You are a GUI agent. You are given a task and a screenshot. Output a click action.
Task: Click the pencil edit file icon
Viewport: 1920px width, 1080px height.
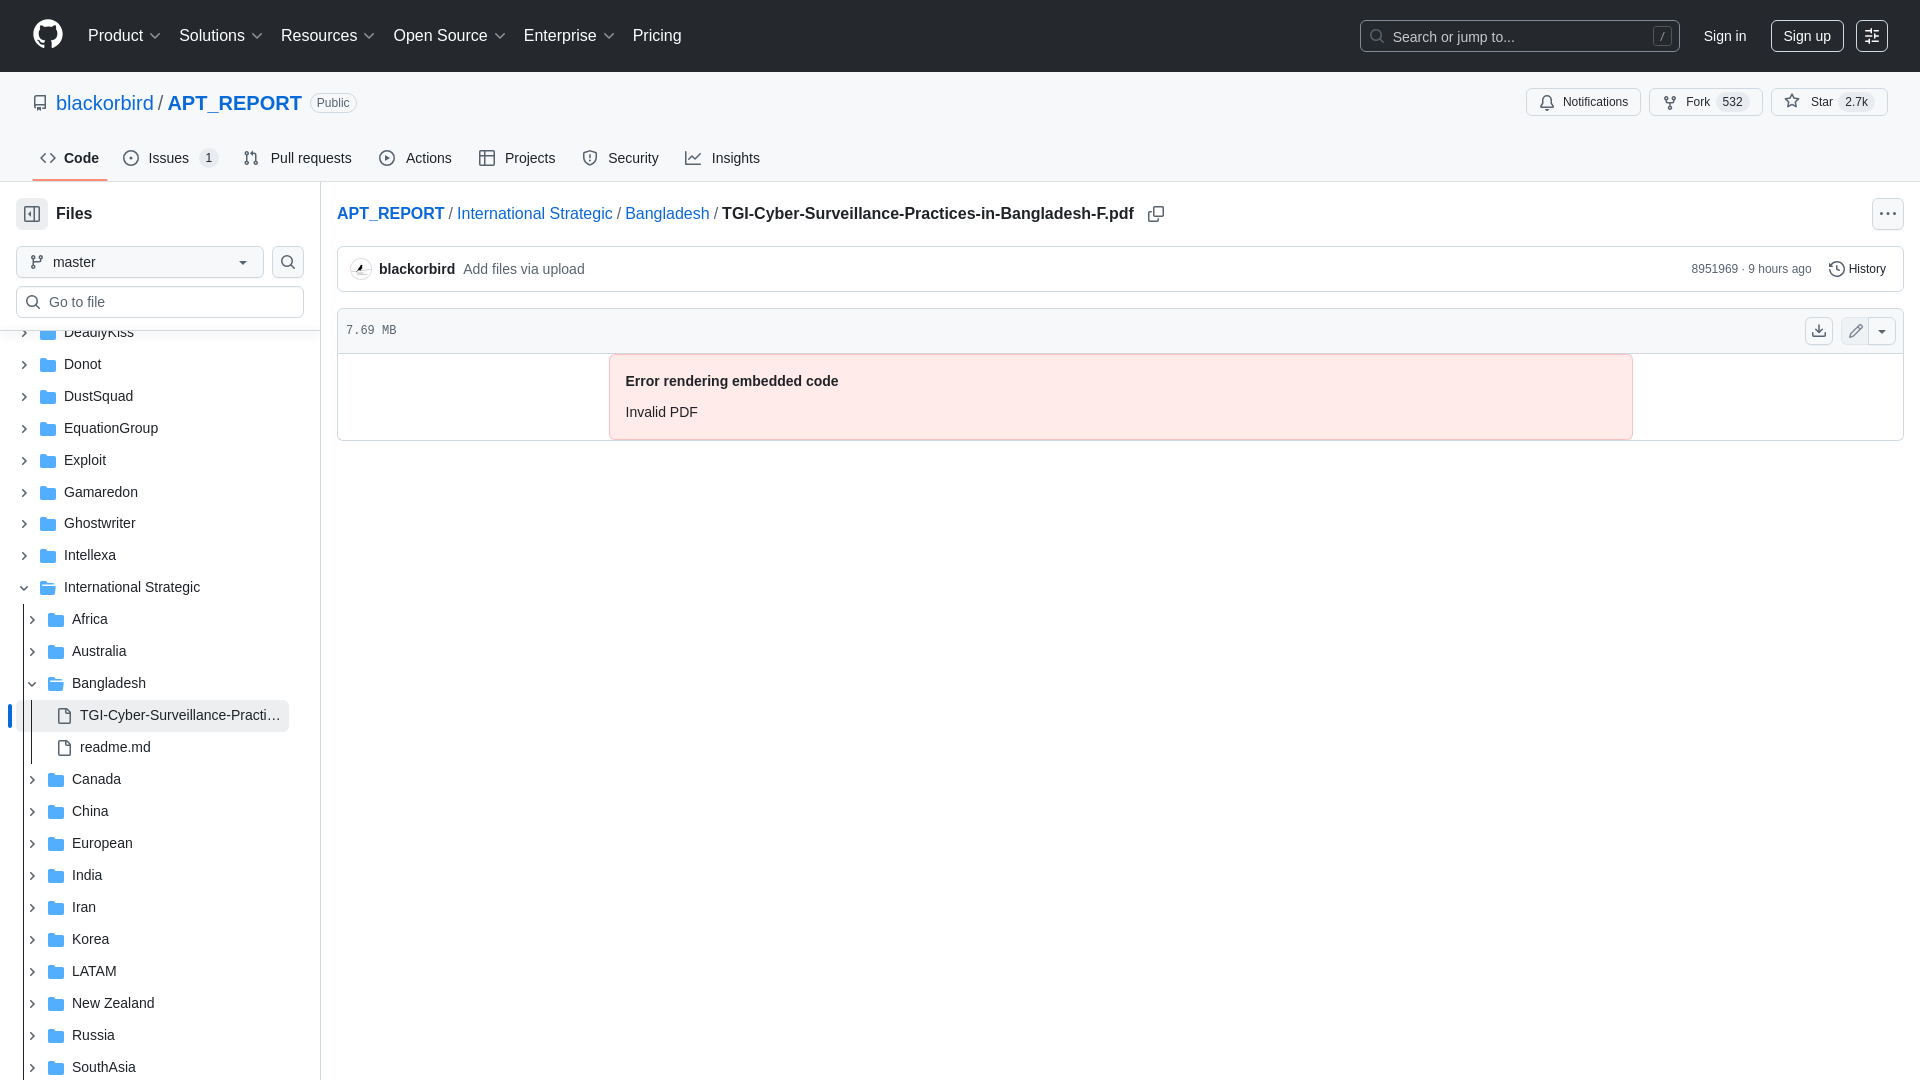pyautogui.click(x=1855, y=331)
